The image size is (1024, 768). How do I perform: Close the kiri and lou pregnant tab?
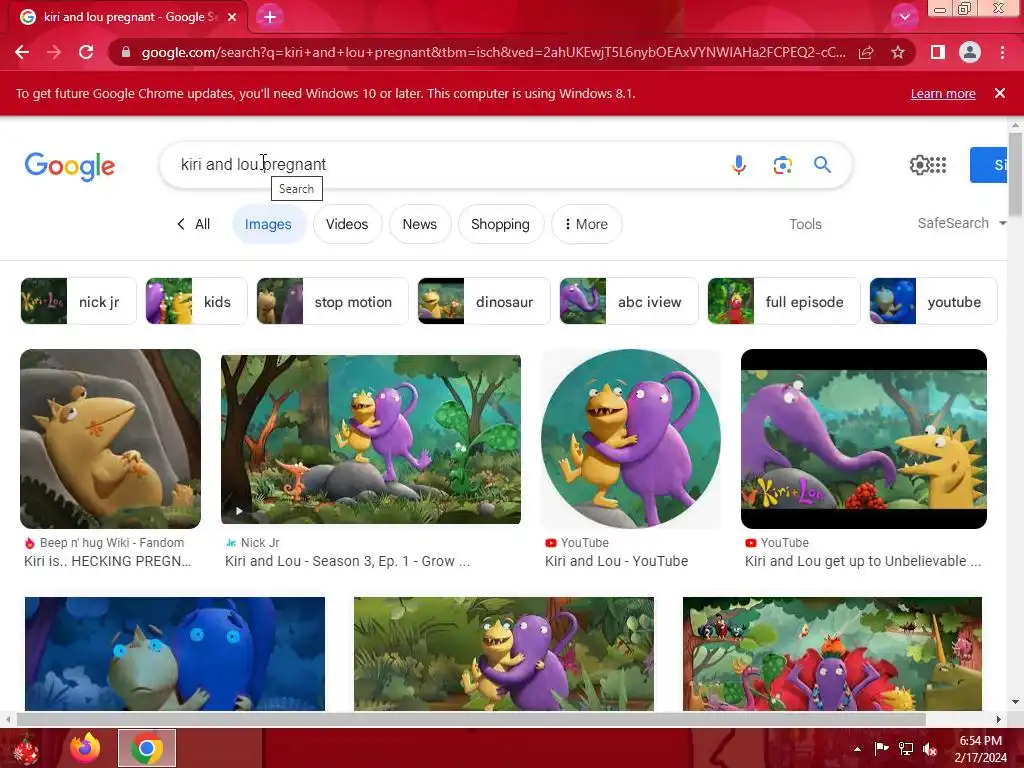click(232, 17)
